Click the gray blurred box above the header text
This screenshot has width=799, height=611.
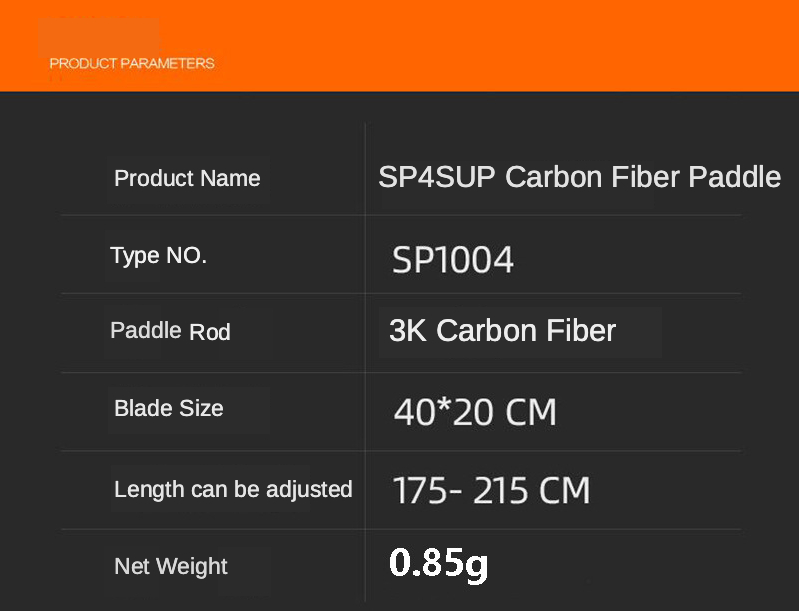tap(98, 36)
